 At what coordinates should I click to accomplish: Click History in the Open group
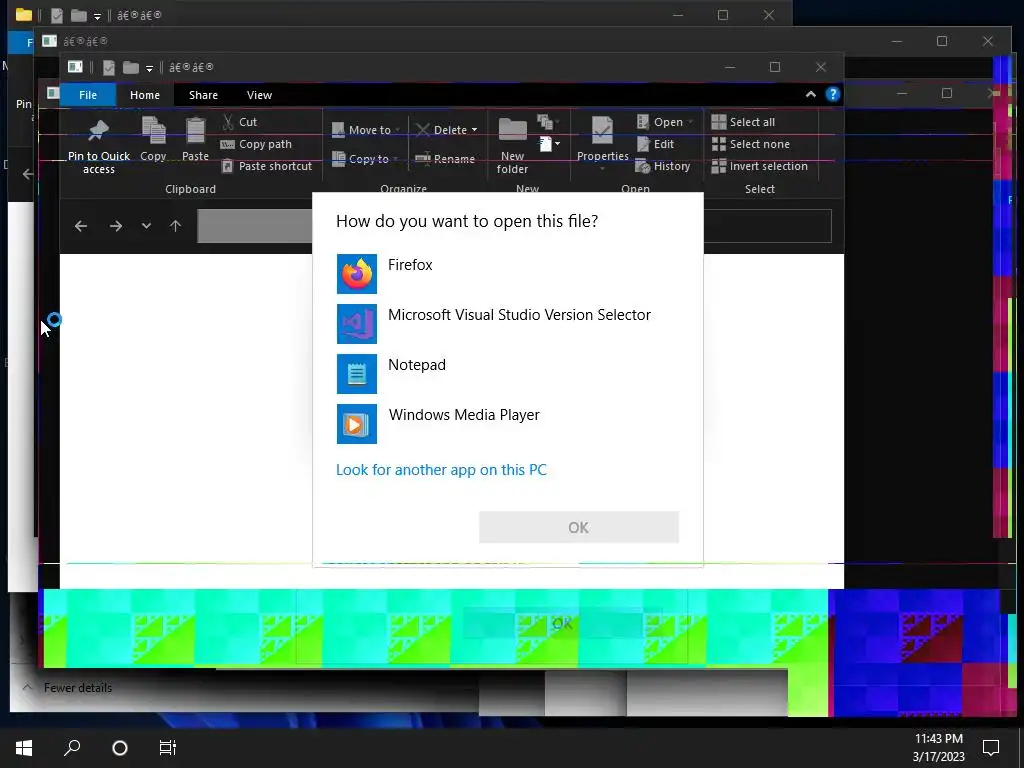tap(663, 166)
